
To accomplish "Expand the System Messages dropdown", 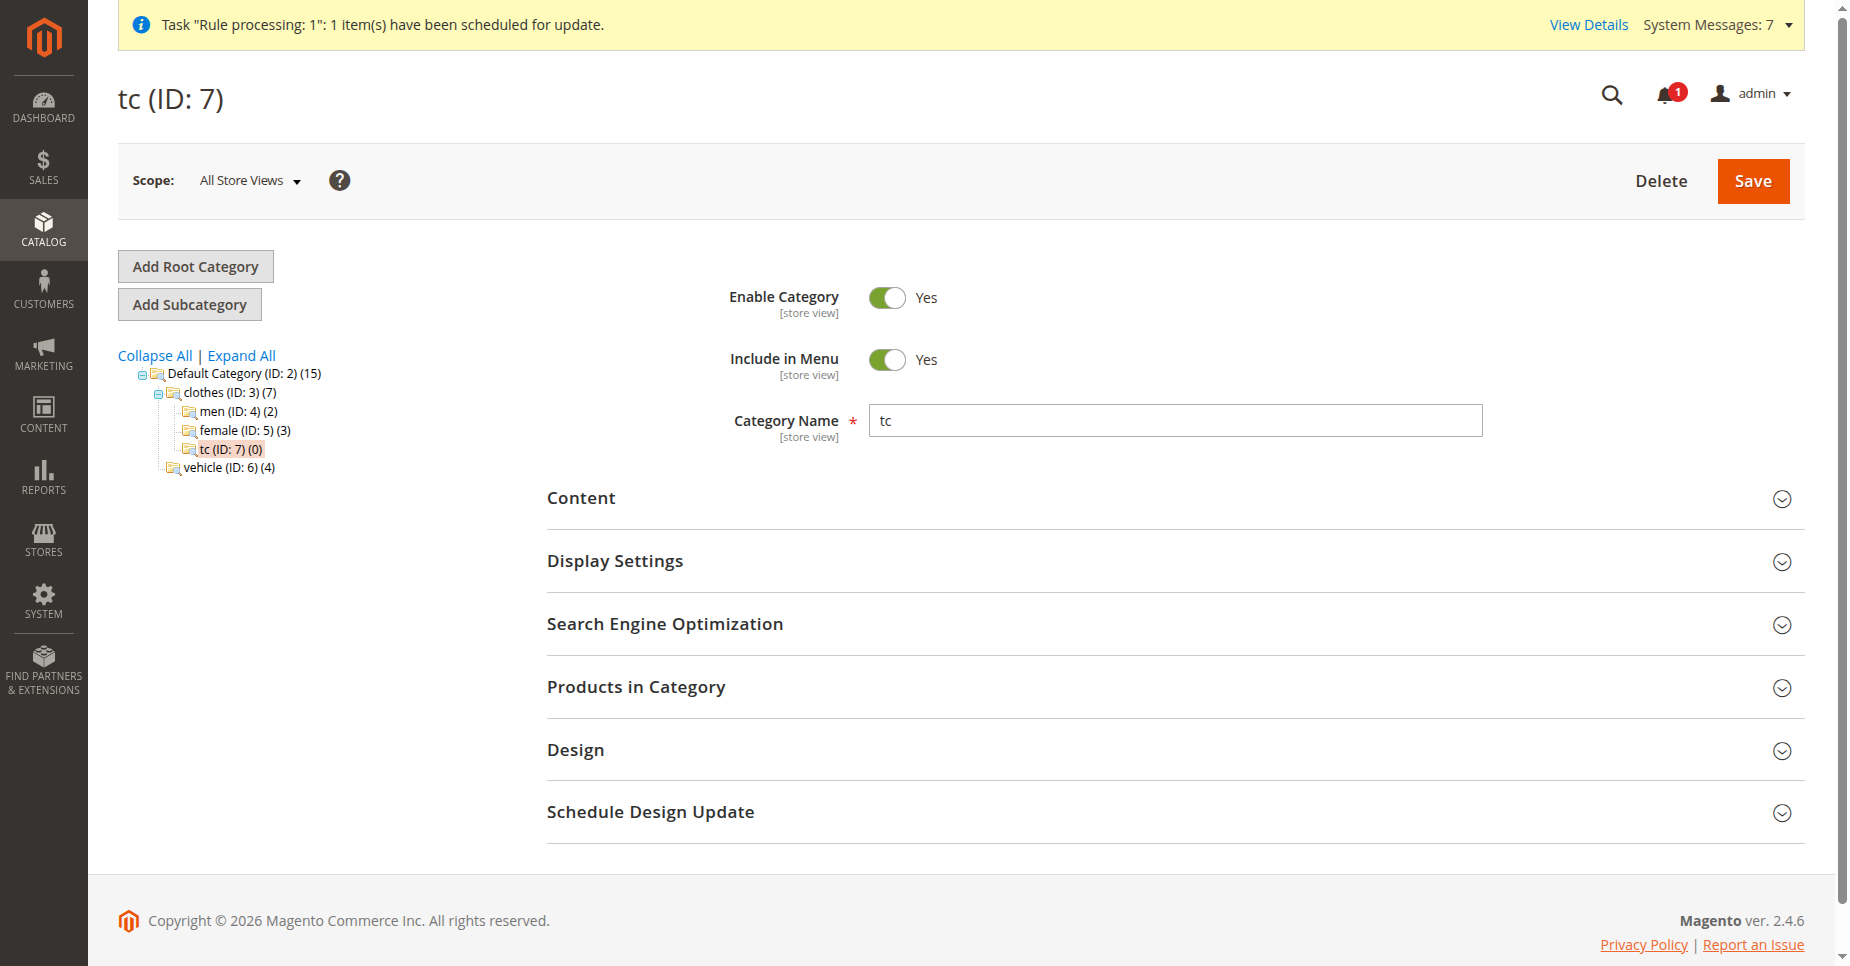I will (1718, 25).
